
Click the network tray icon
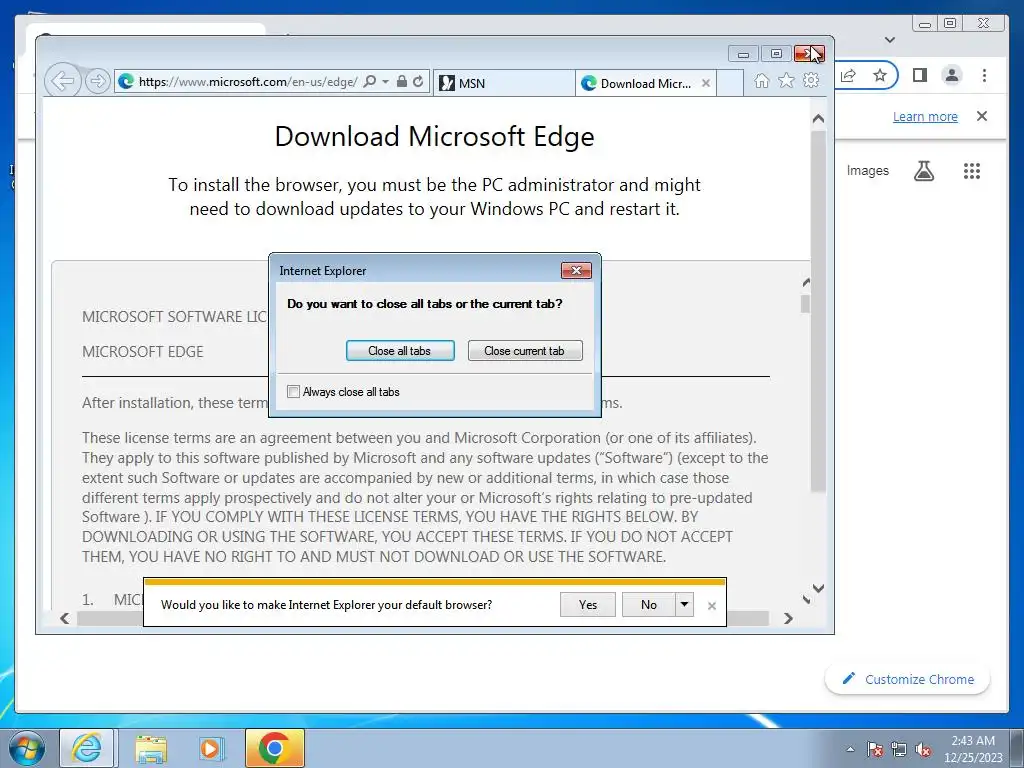click(899, 749)
